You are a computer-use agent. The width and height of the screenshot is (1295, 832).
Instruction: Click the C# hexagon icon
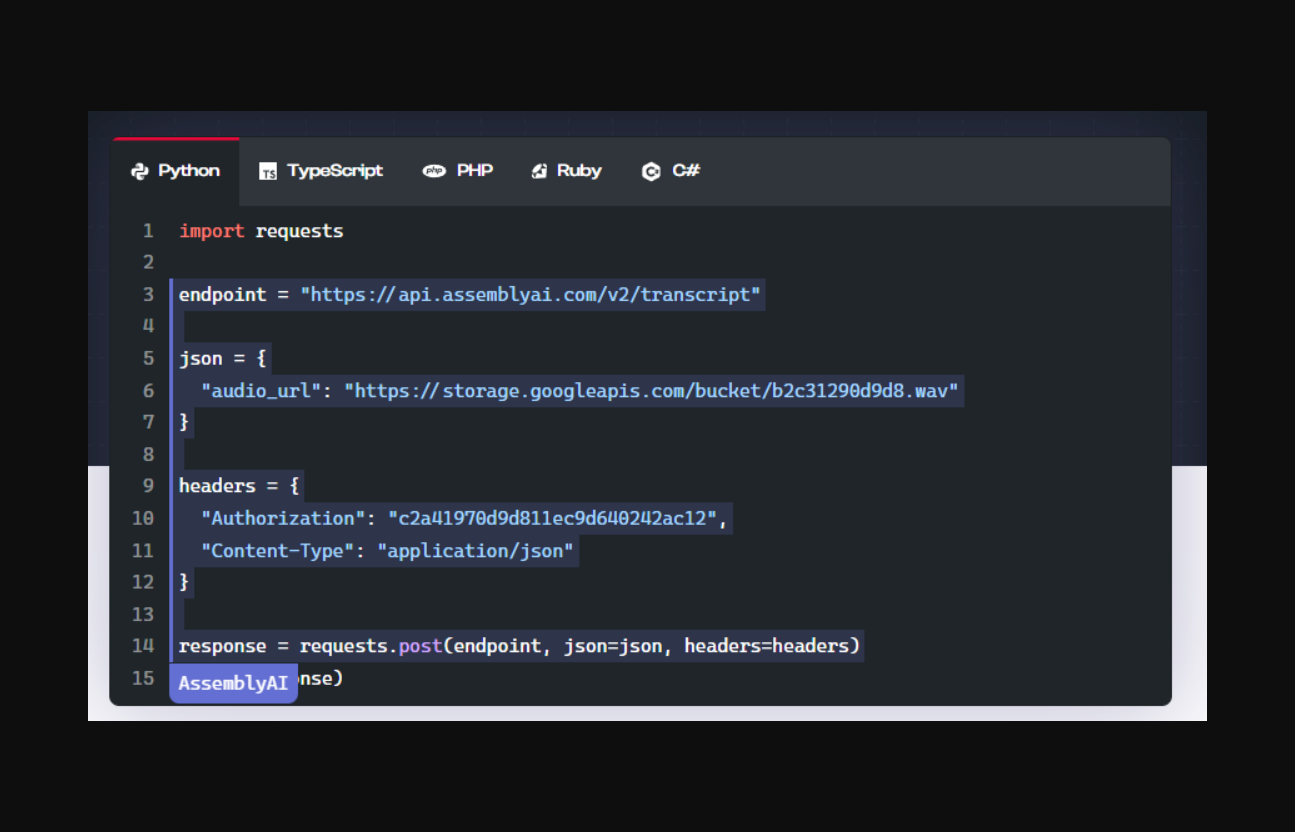pyautogui.click(x=651, y=172)
